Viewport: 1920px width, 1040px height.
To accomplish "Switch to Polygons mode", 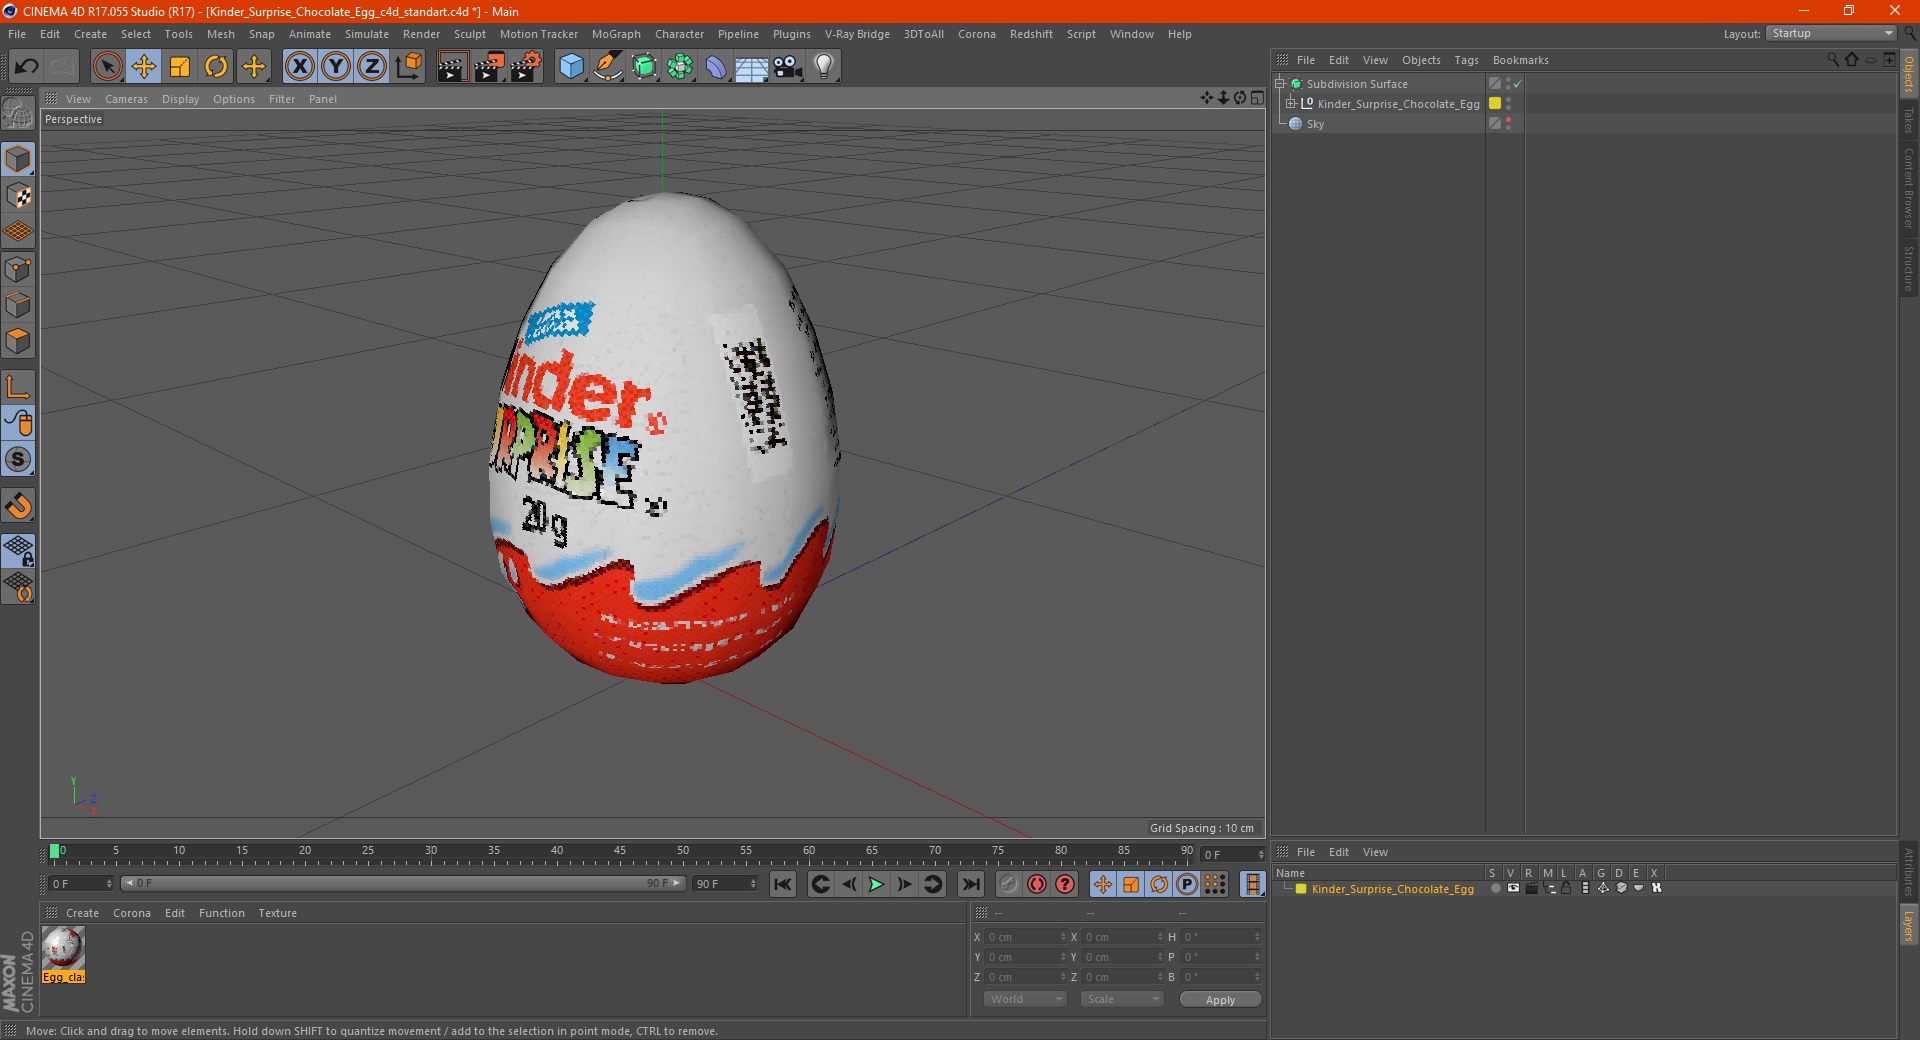I will (18, 341).
